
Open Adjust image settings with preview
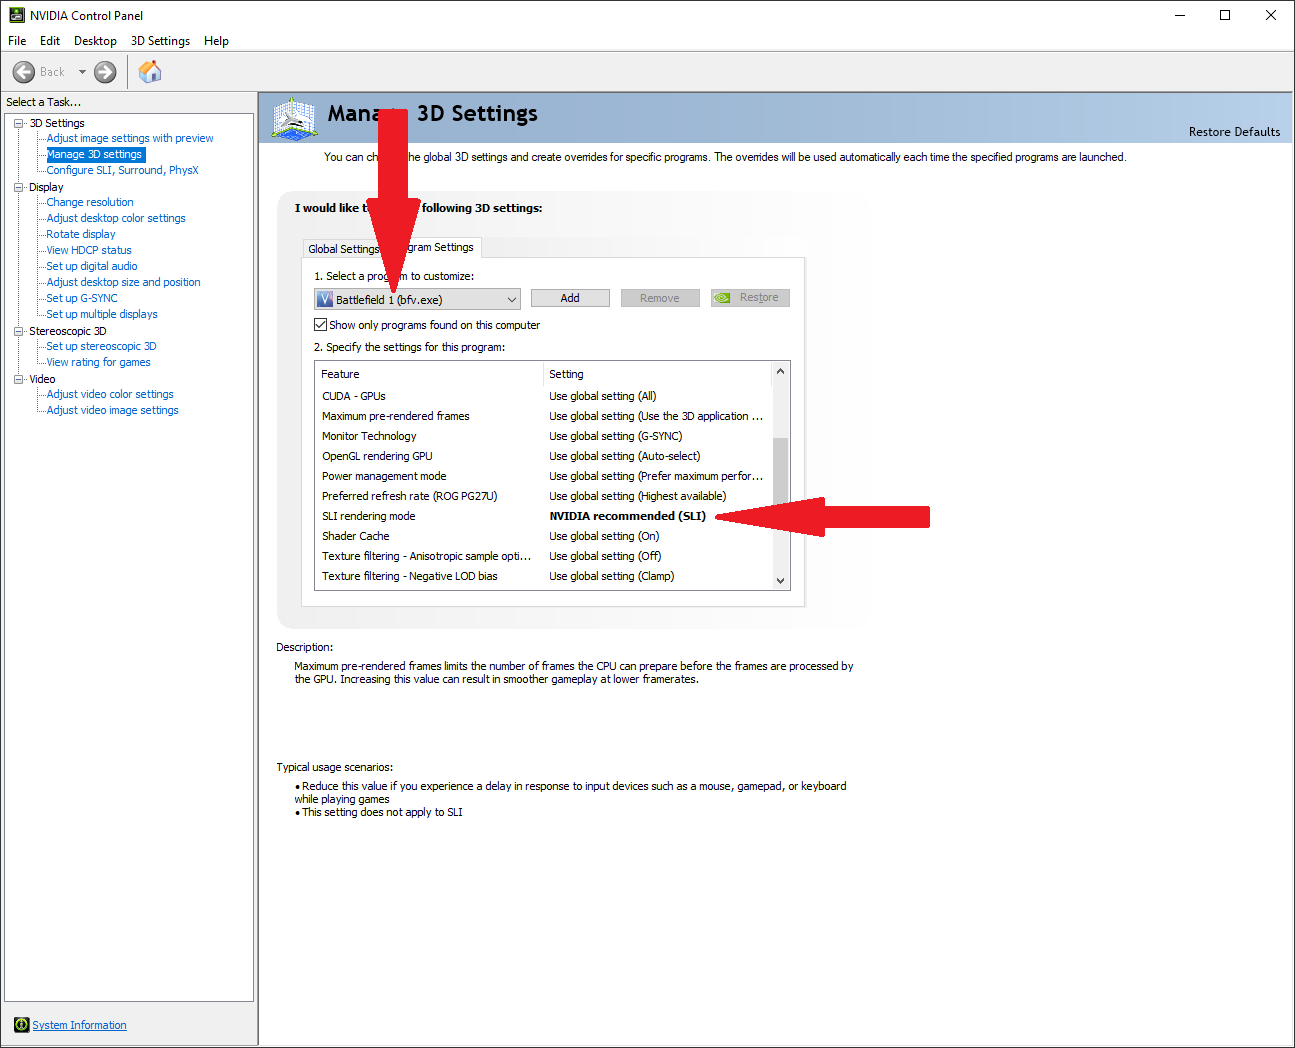tap(130, 138)
